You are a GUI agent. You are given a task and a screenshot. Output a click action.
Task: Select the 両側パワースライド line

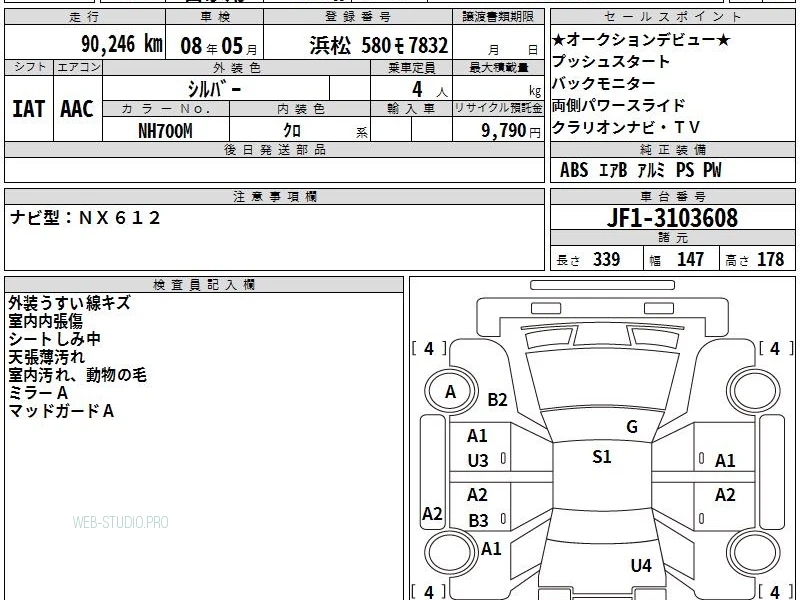pos(618,105)
